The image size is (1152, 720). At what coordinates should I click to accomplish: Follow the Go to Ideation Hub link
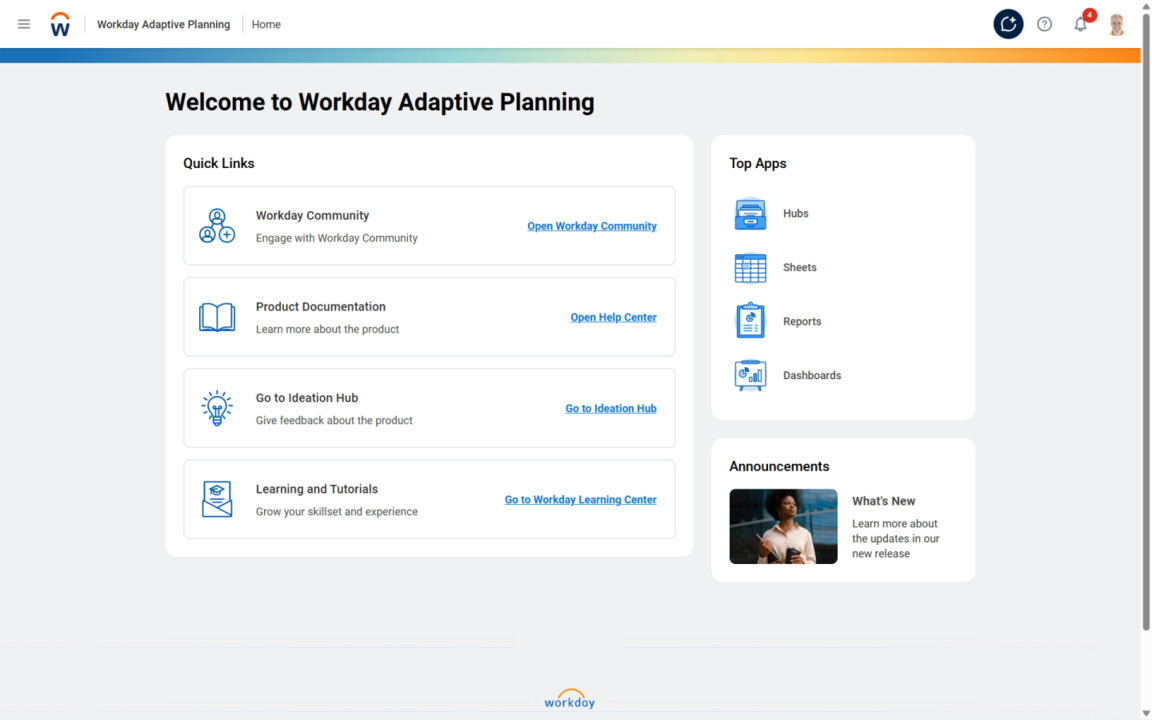(611, 408)
